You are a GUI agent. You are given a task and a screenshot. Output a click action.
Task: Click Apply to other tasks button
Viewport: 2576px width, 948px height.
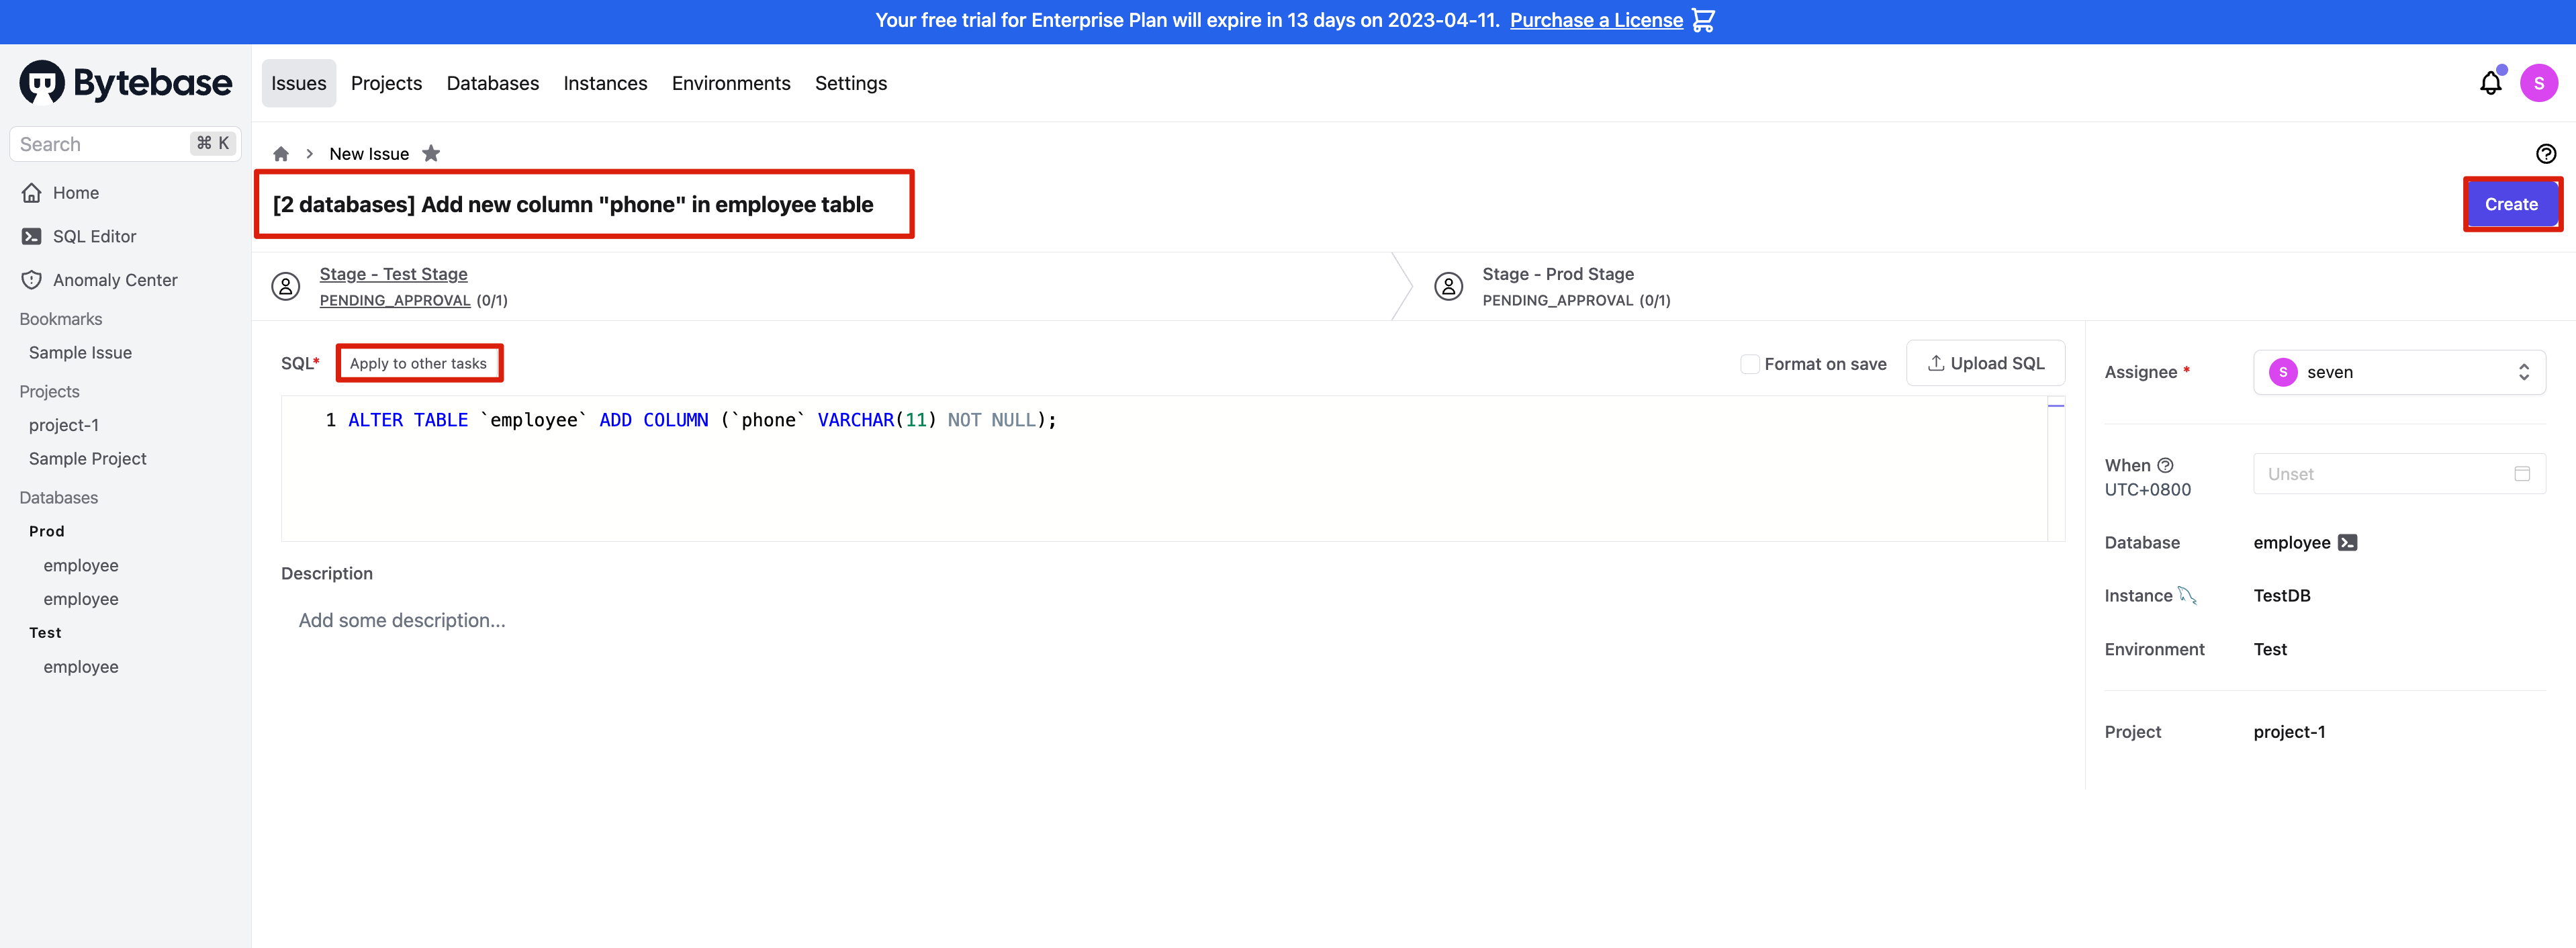point(418,363)
